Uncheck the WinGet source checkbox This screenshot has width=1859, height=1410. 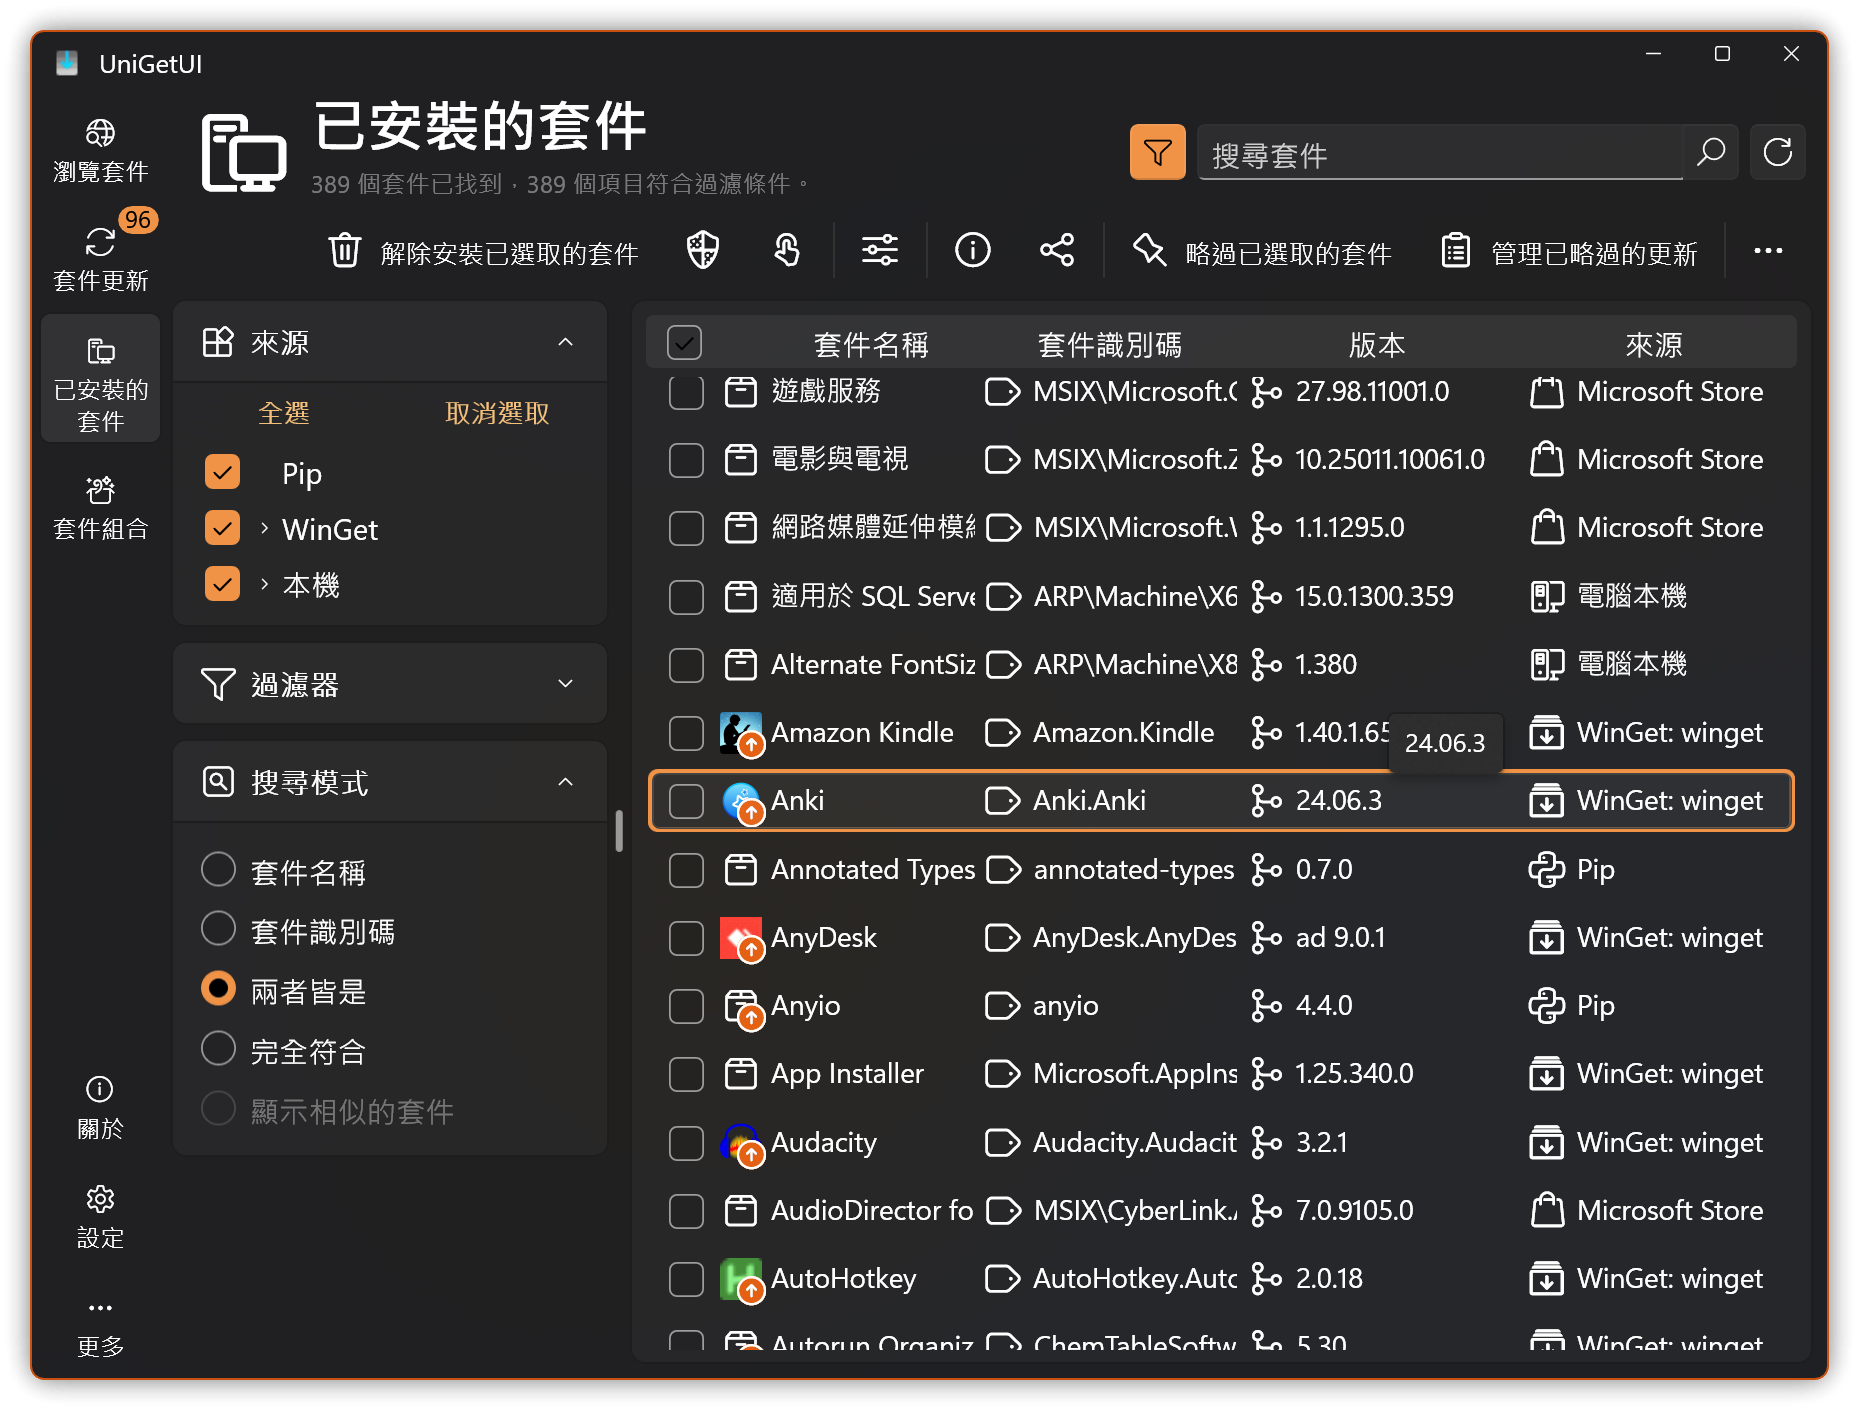point(222,528)
